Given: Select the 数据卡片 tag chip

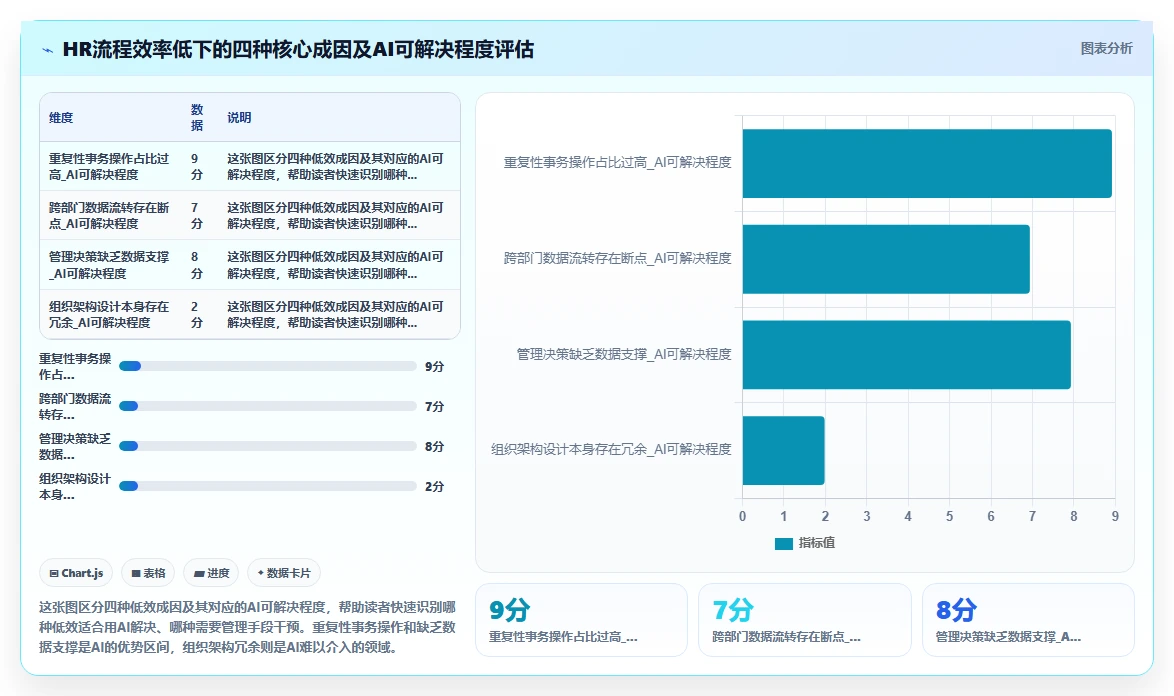Looking at the screenshot, I should 284,573.
